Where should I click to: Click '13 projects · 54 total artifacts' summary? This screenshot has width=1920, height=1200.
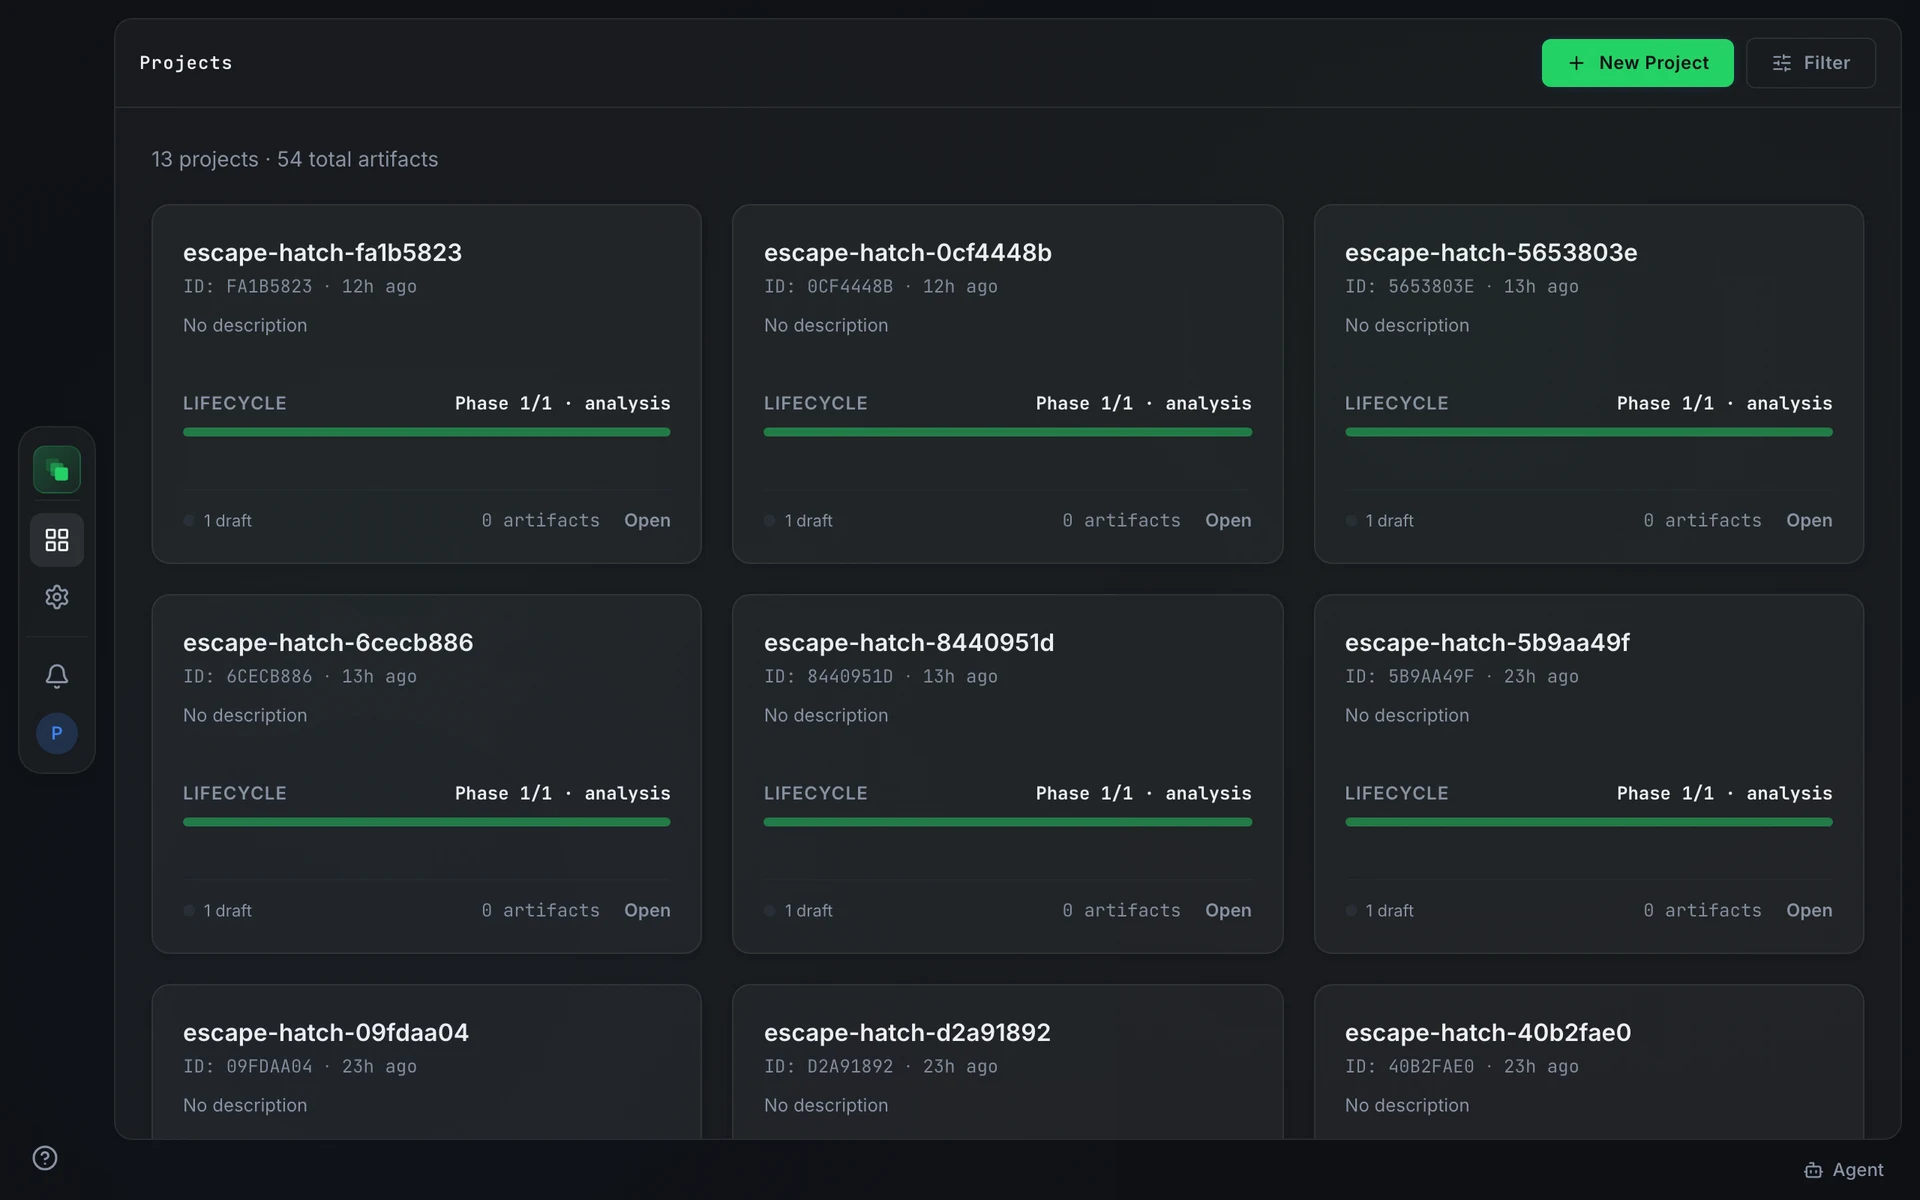point(295,159)
